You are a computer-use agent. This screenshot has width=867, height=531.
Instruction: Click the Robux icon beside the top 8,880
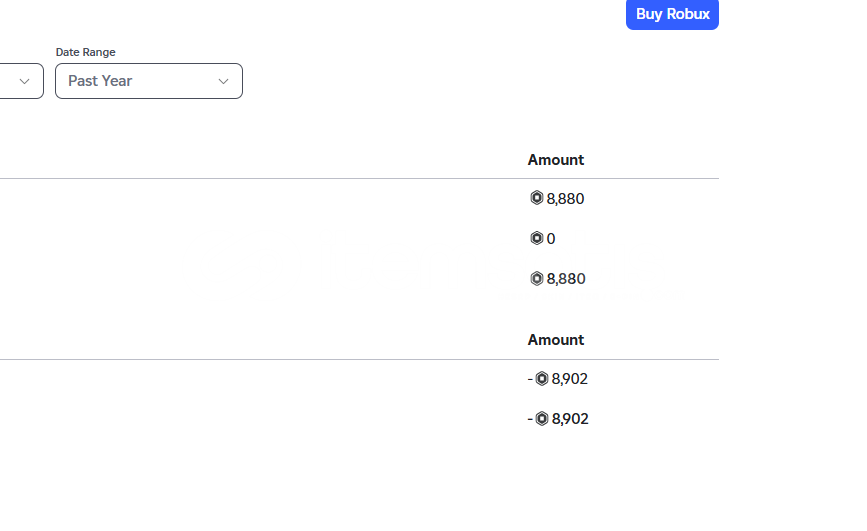(x=536, y=197)
